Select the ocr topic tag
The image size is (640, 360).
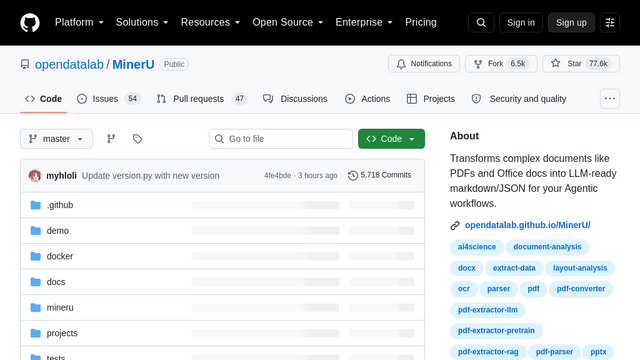(464, 289)
